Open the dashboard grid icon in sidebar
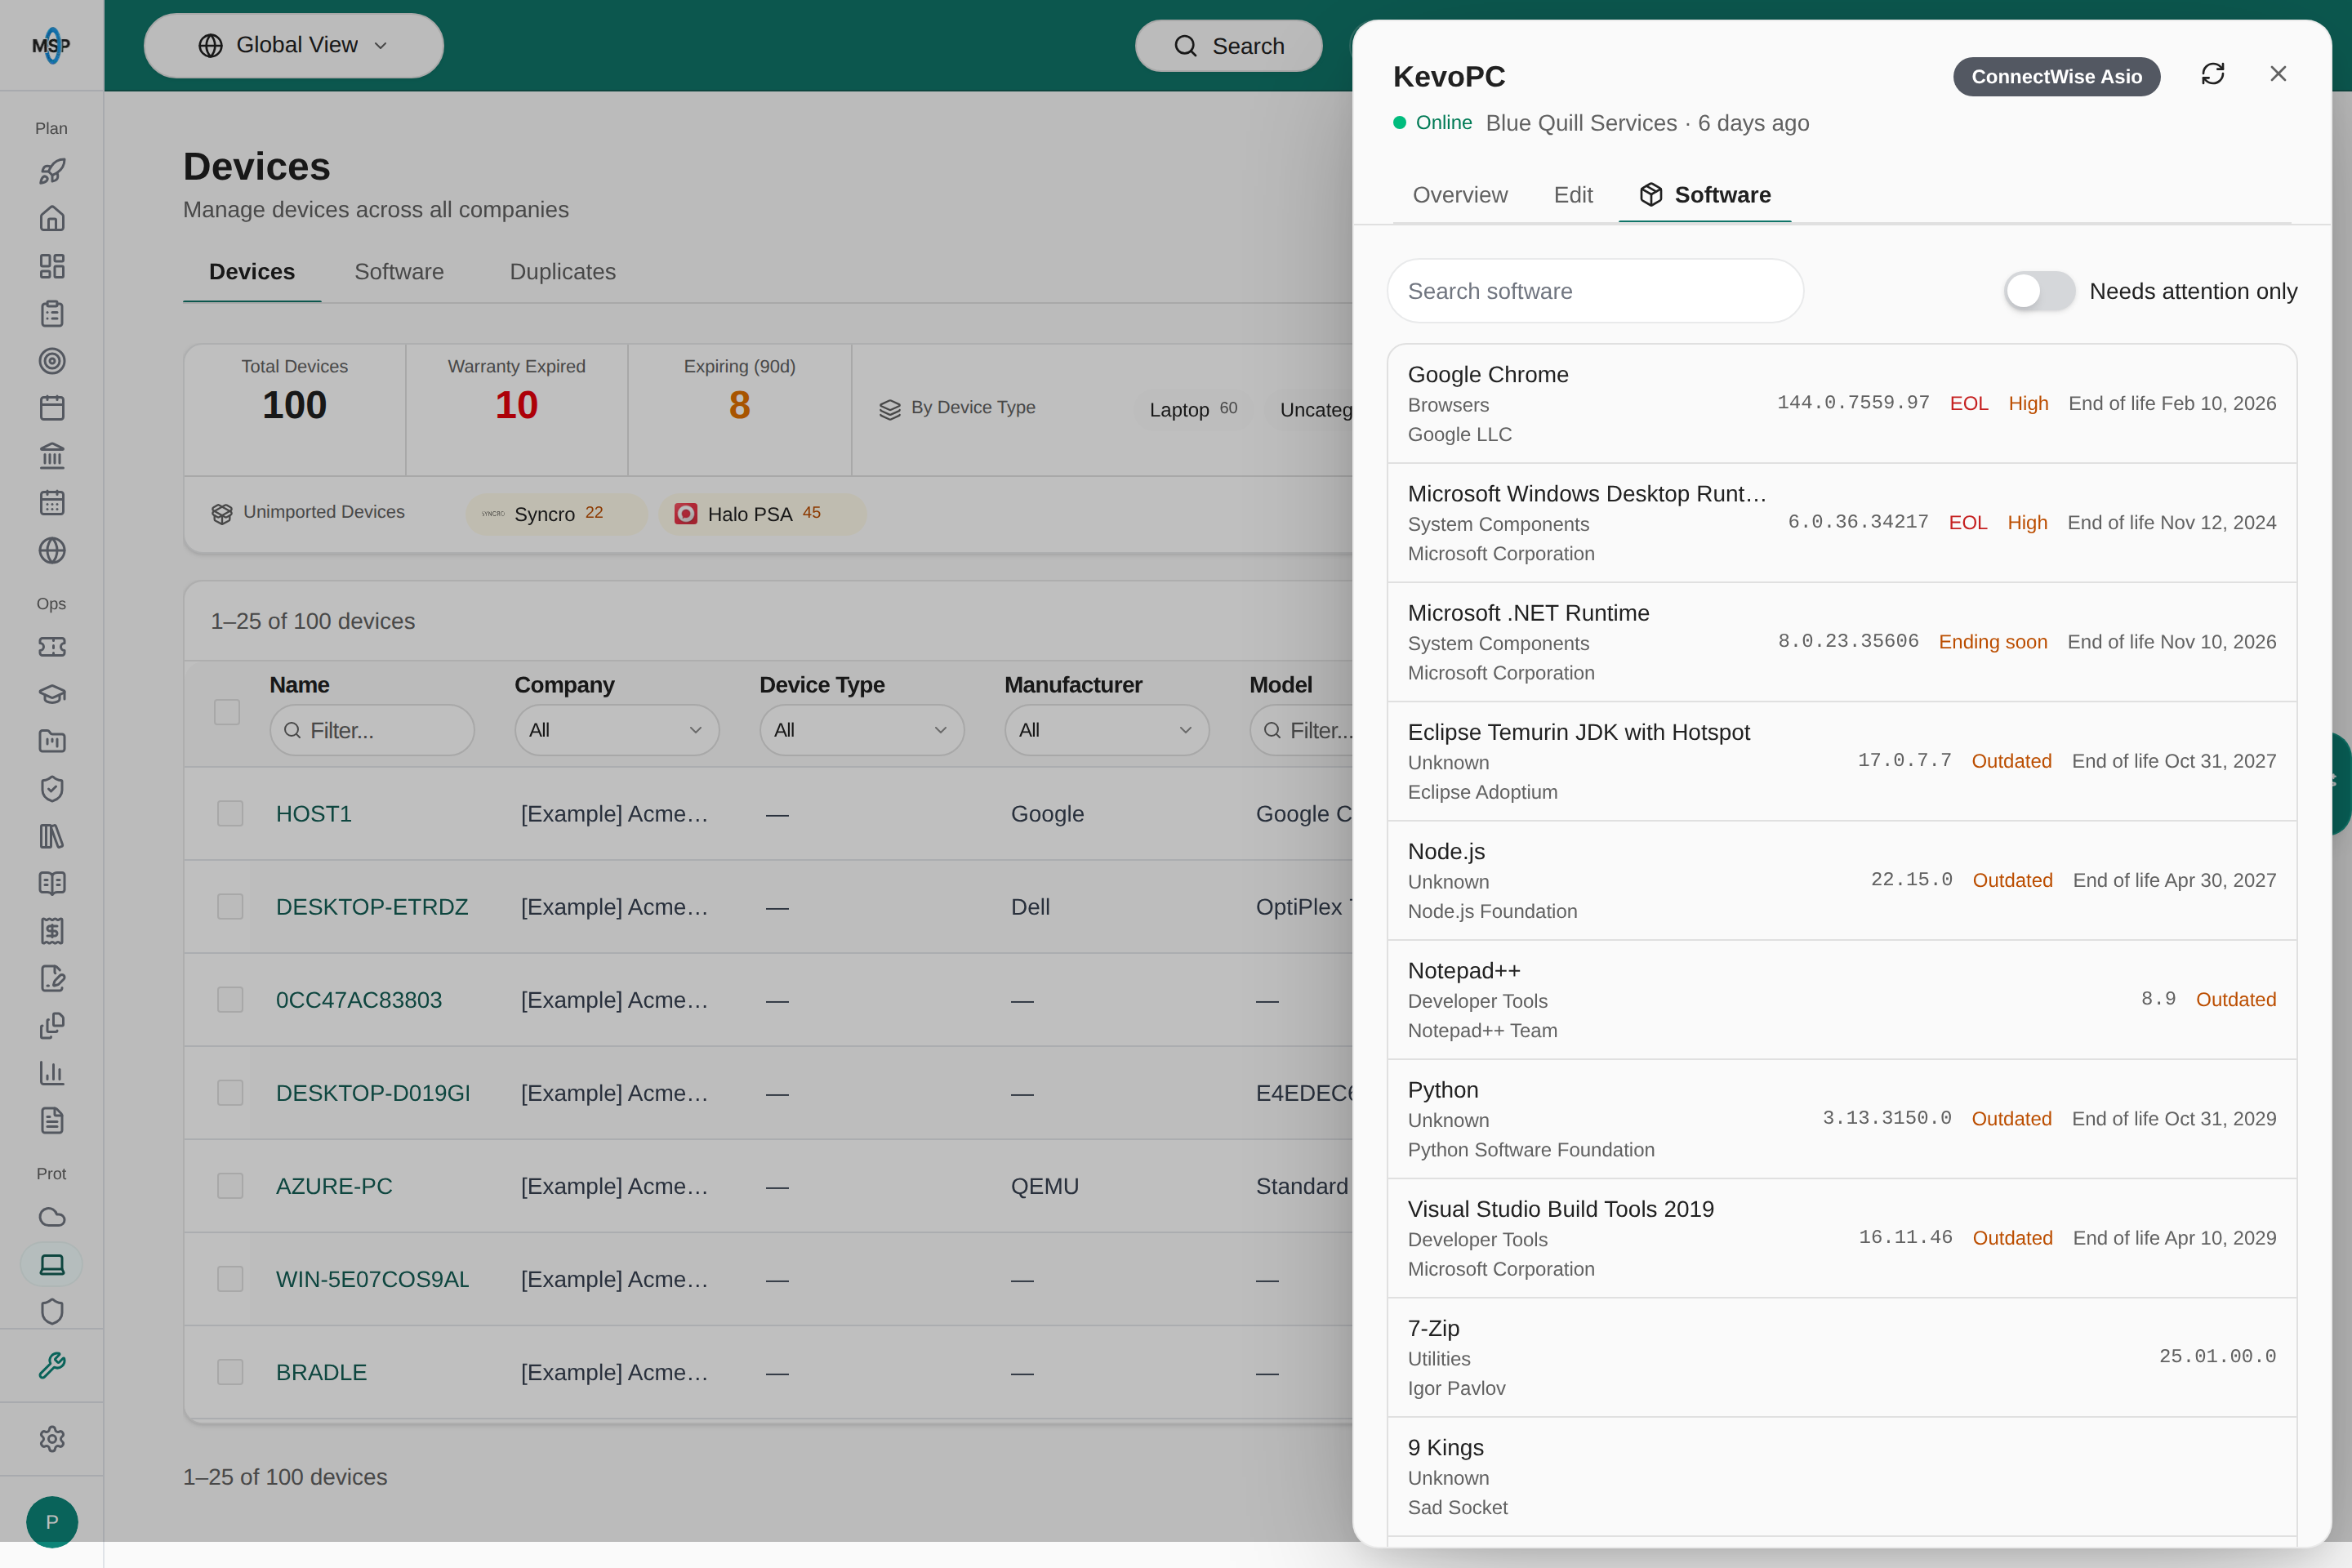Image resolution: width=2352 pixels, height=1568 pixels. (52, 266)
